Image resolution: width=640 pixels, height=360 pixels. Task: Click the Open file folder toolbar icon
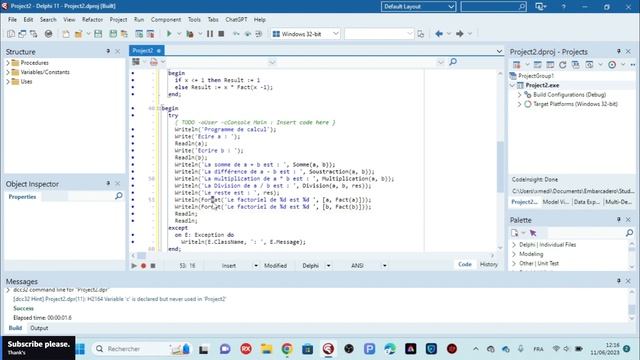[x=78, y=34]
